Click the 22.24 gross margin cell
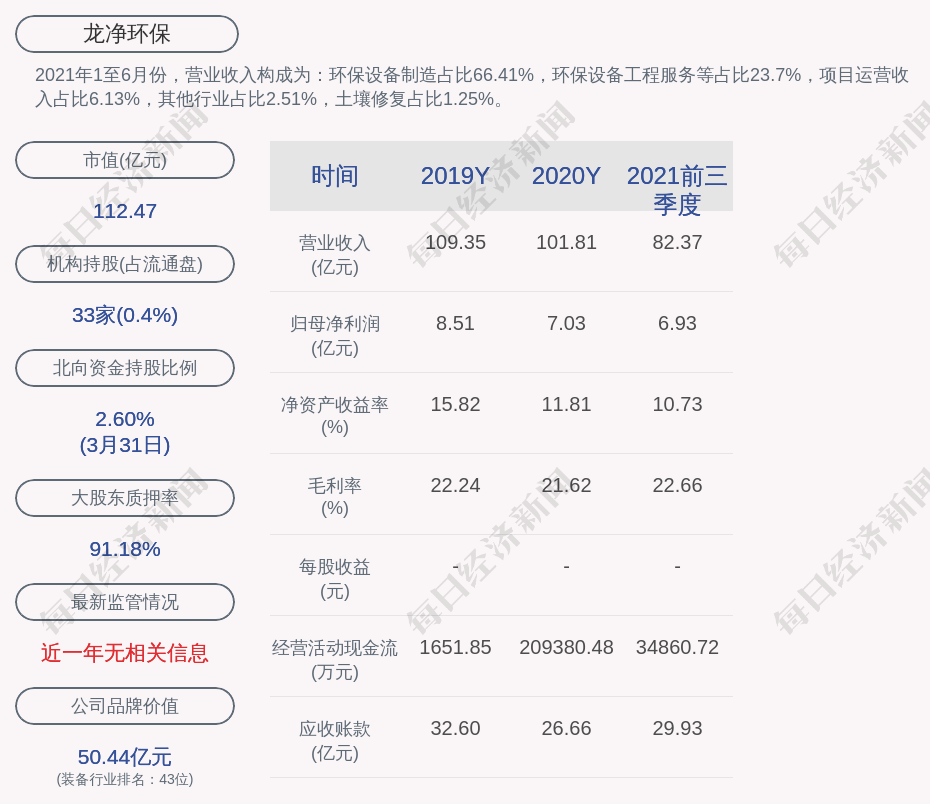This screenshot has height=804, width=930. tap(456, 486)
